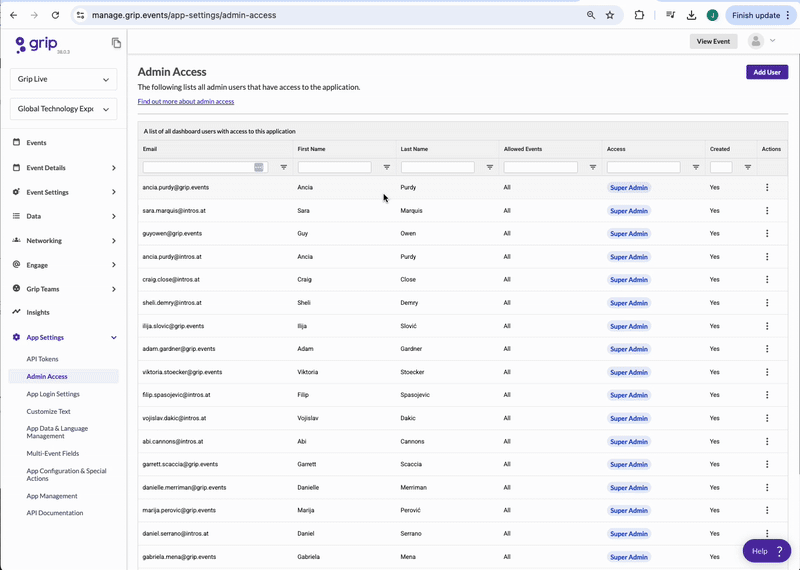Open actions menu for sheli.demry@intros.at row
This screenshot has height=570, width=800.
click(767, 303)
